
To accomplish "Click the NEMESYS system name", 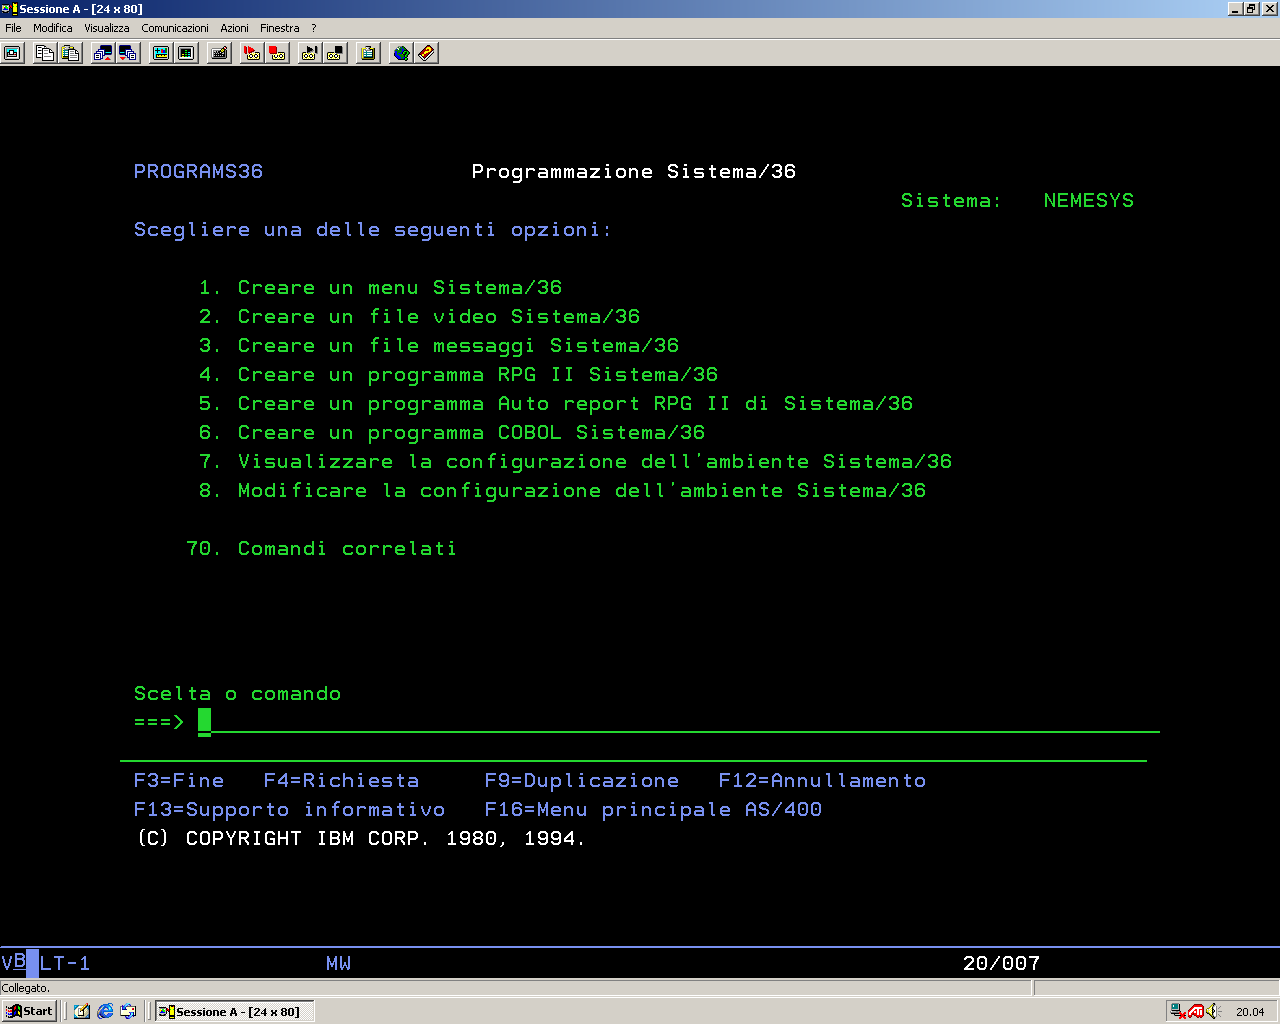I will (x=1089, y=201).
